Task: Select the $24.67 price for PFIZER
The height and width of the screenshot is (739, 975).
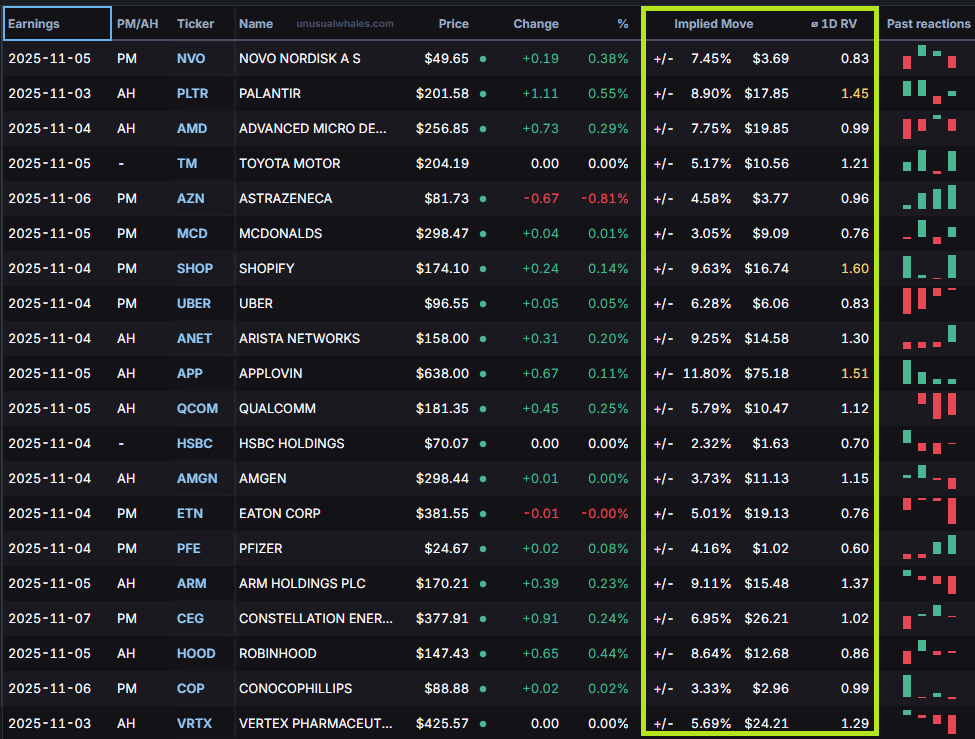Action: (x=446, y=548)
